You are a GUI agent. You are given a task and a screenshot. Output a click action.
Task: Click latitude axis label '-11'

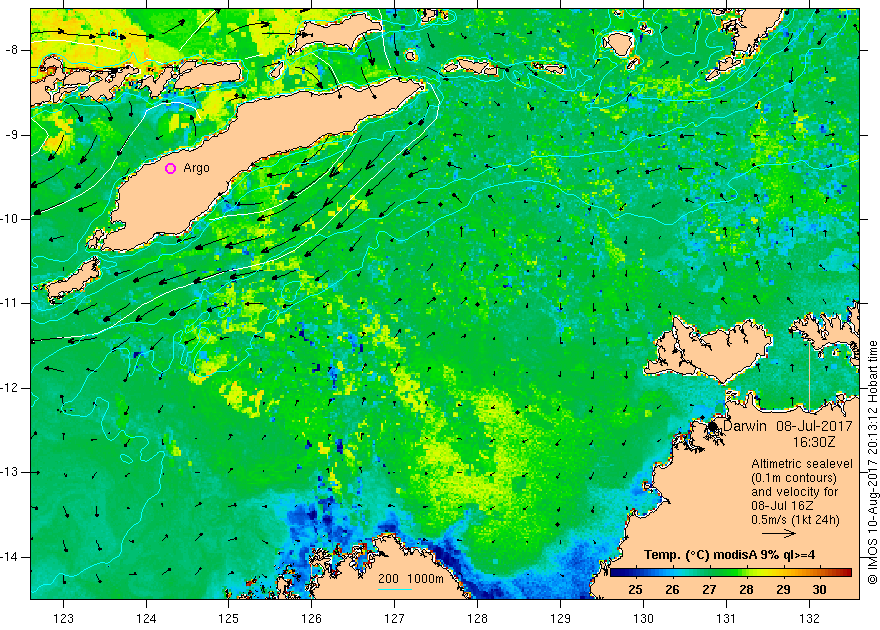point(10,303)
